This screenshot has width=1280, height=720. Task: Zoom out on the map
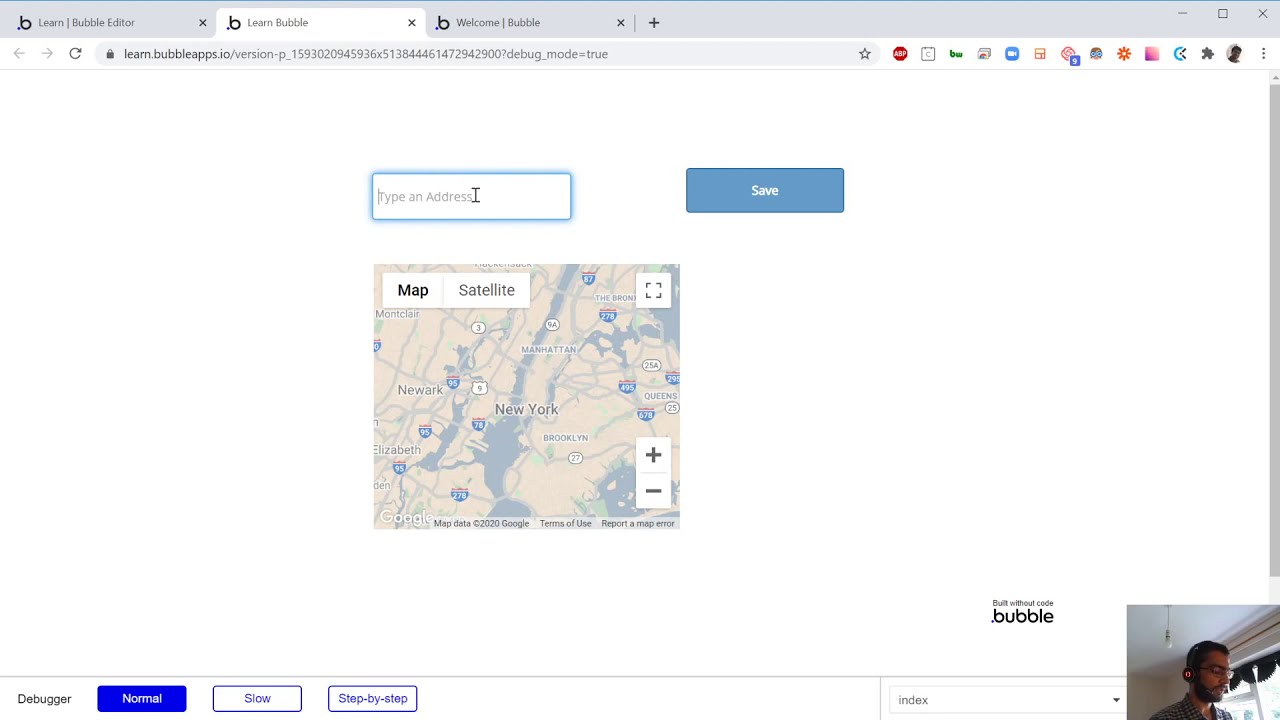pos(653,491)
